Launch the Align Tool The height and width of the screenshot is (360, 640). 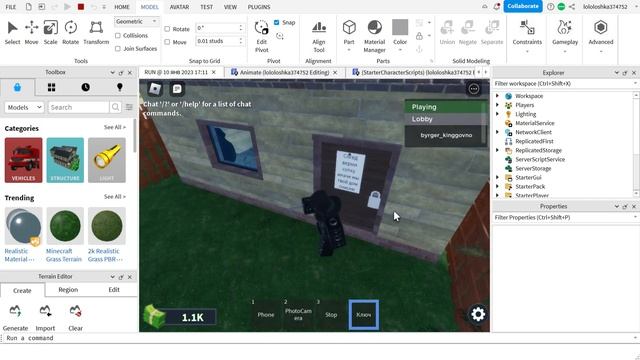pyautogui.click(x=319, y=37)
